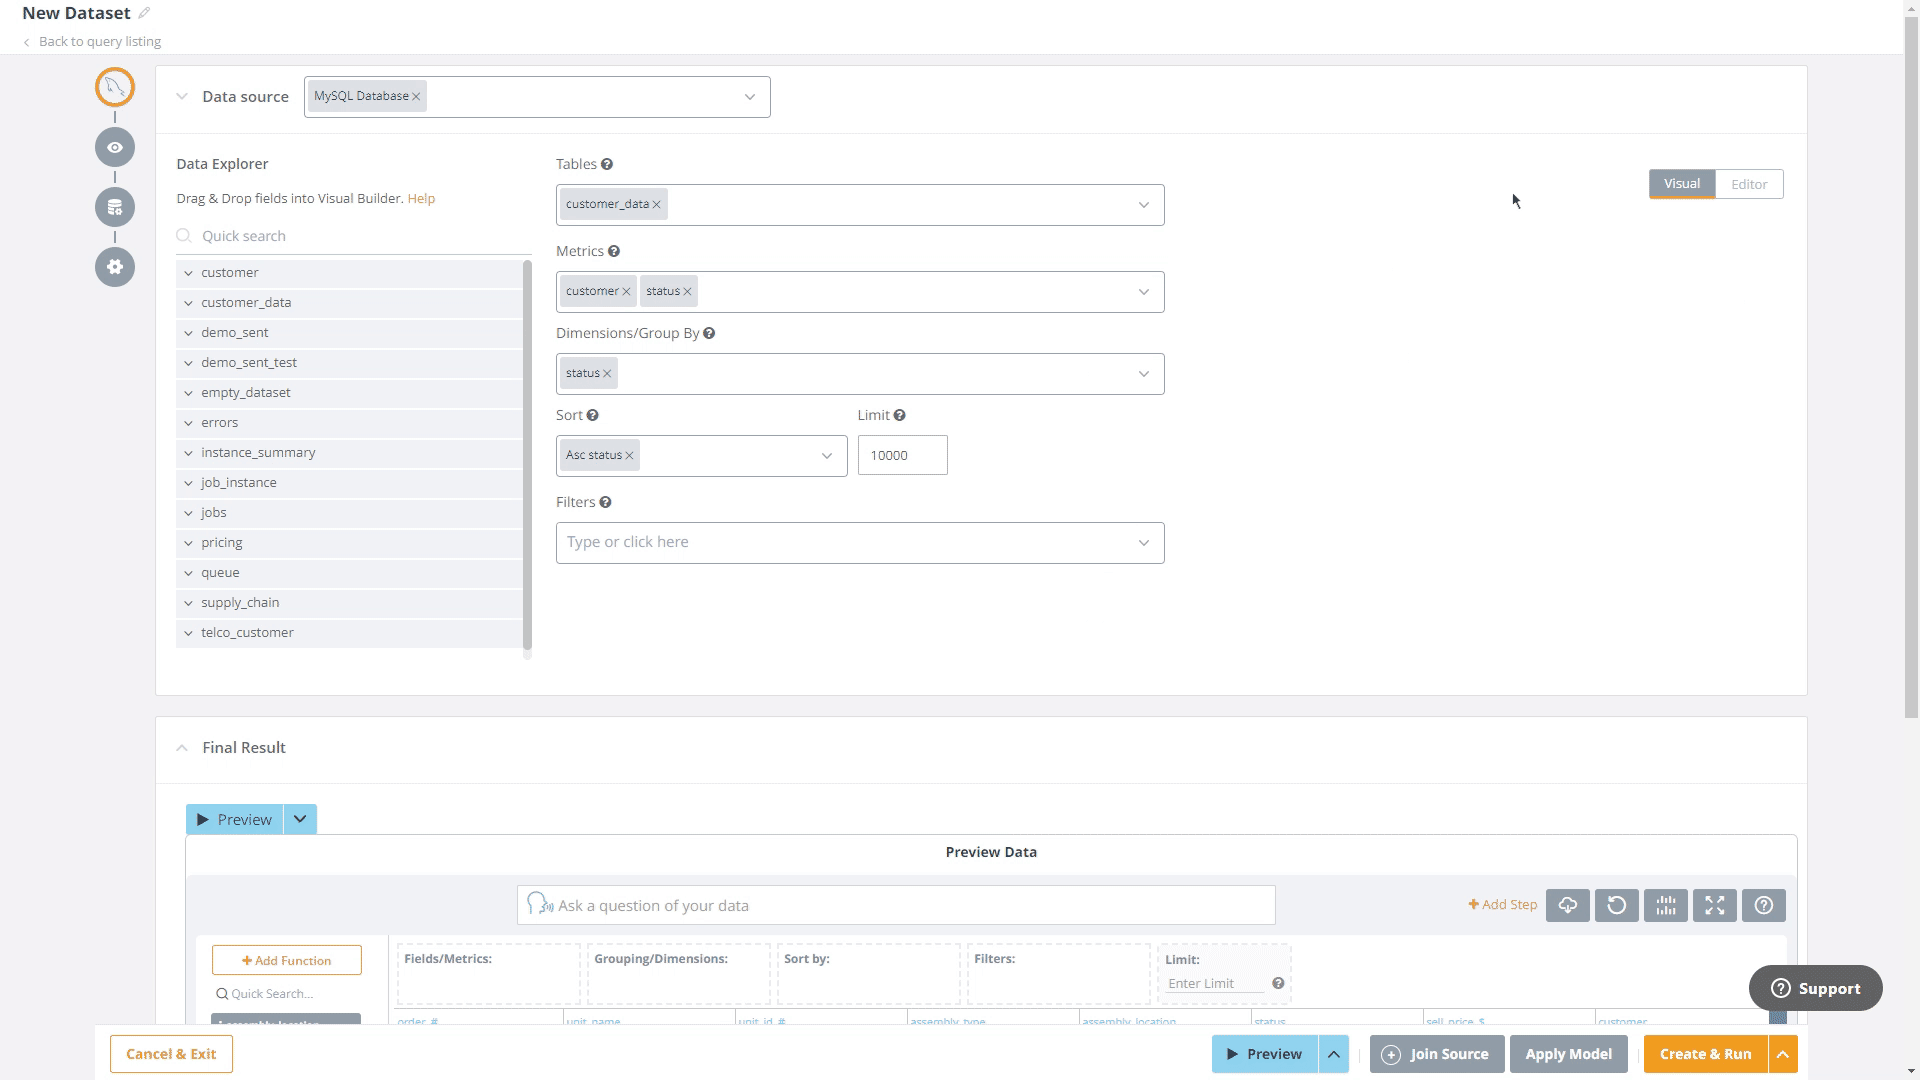Viewport: 1920px width, 1080px height.
Task: Click the Help link in Data Explorer
Action: point(422,198)
